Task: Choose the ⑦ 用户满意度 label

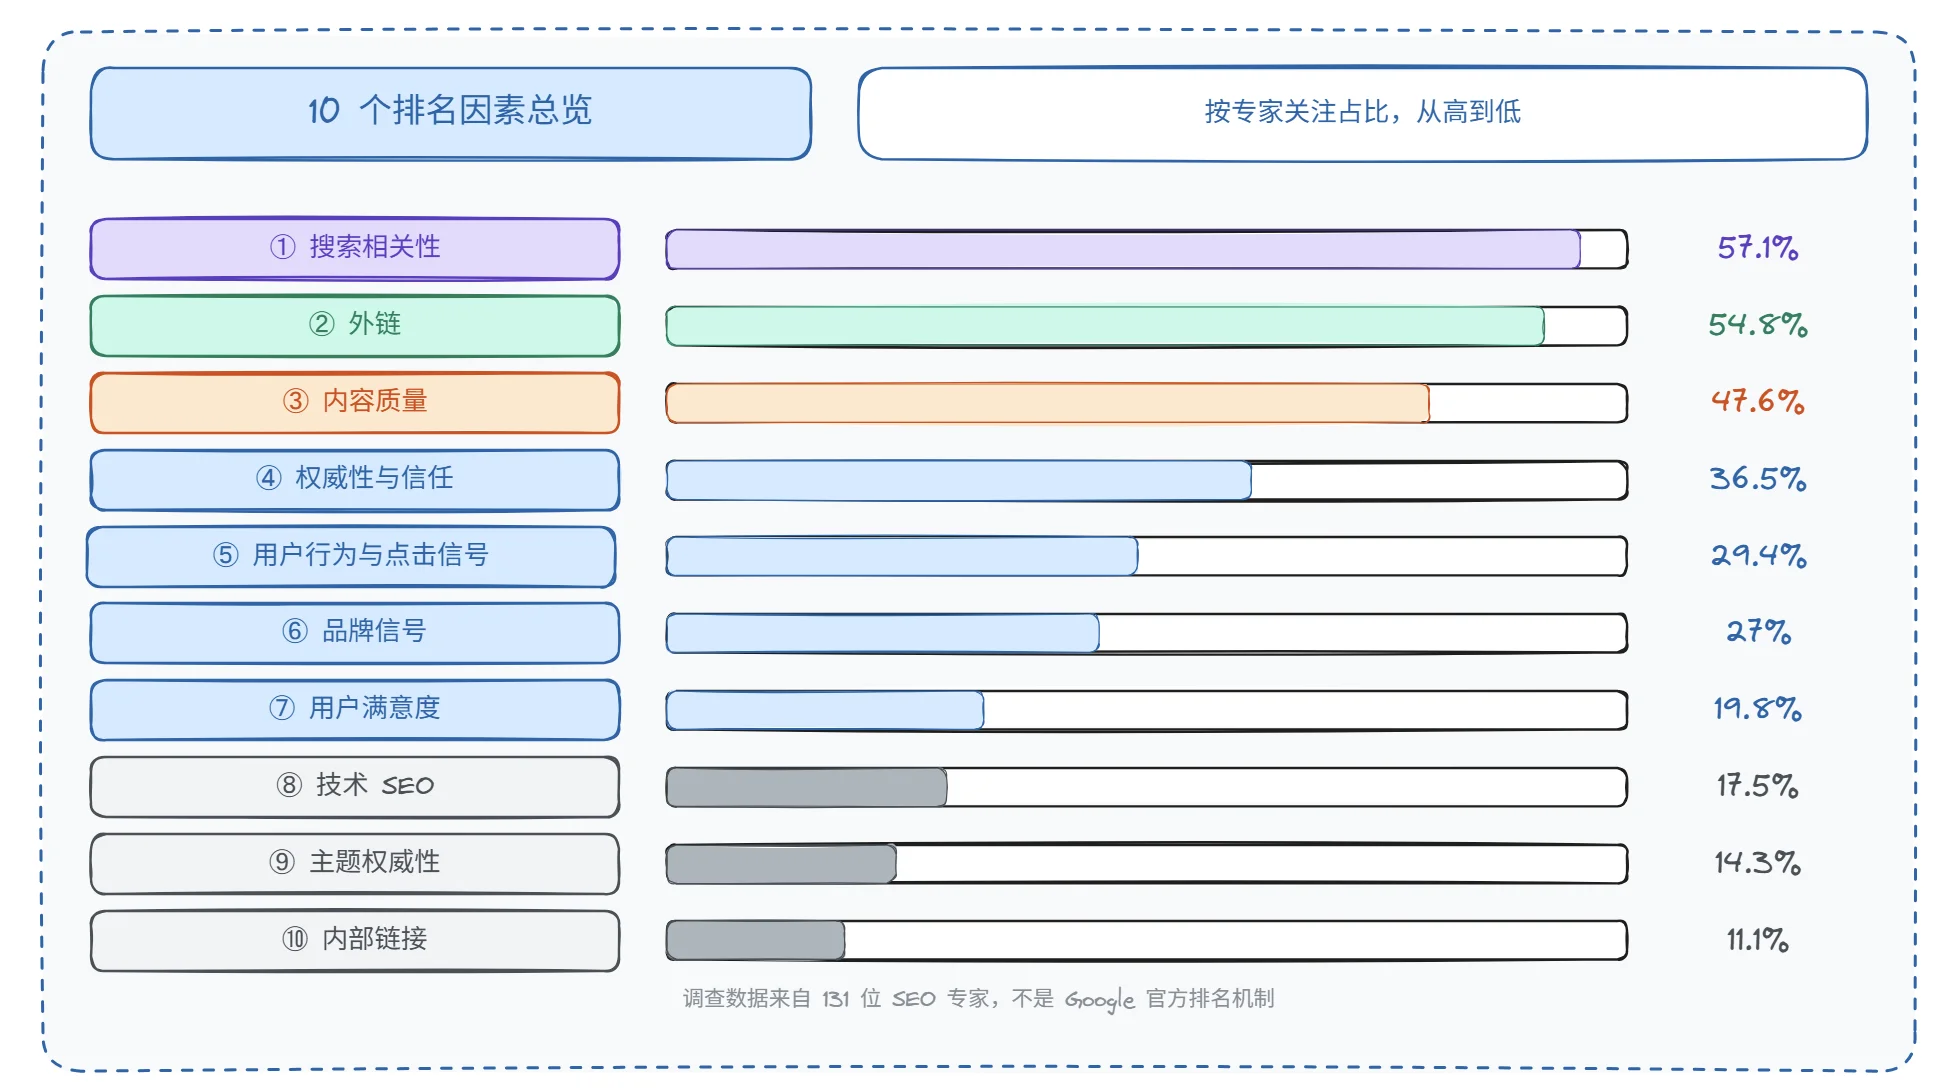Action: click(x=355, y=709)
